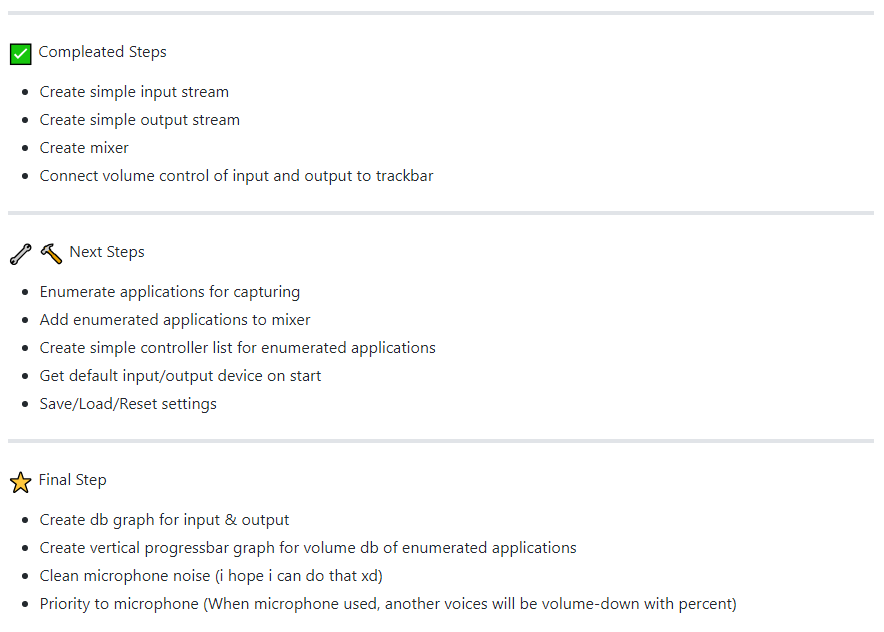Click 'Add enumerated applications to mixer'
The image size is (884, 632).
tap(175, 320)
